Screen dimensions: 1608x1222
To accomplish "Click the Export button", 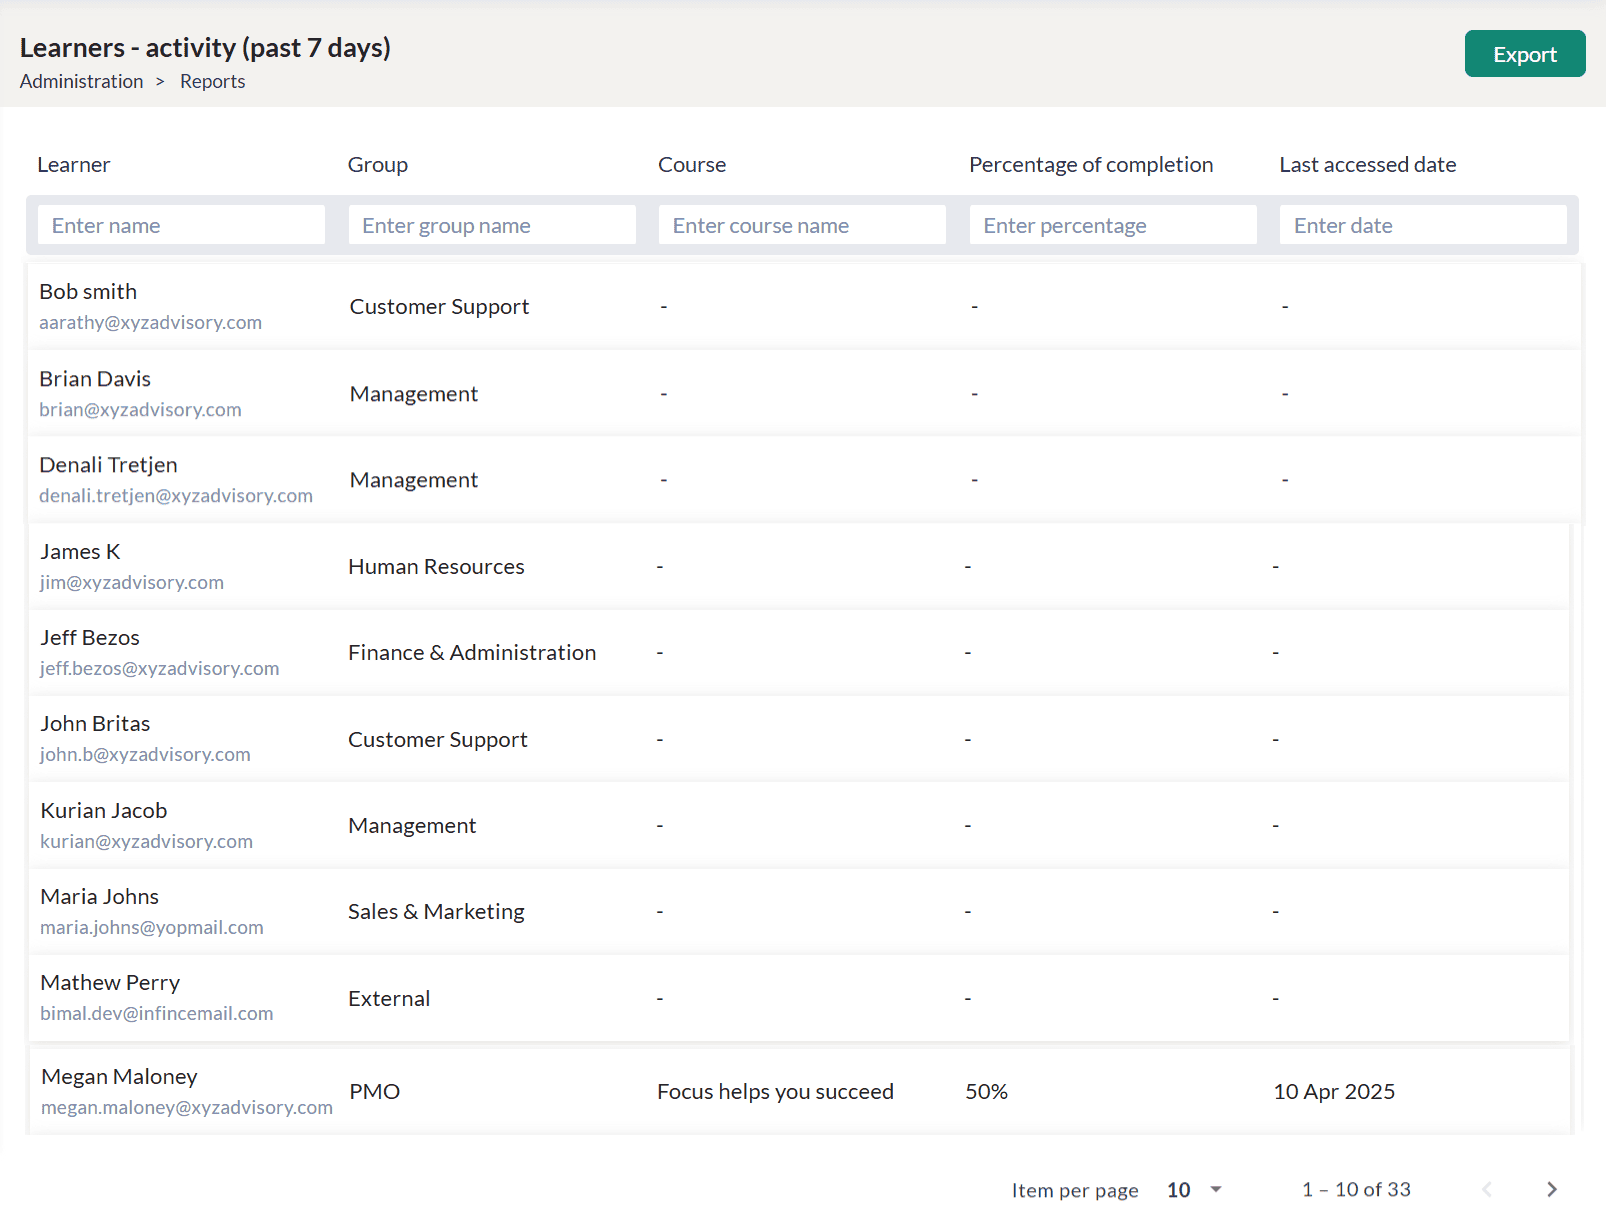I will pyautogui.click(x=1524, y=54).
